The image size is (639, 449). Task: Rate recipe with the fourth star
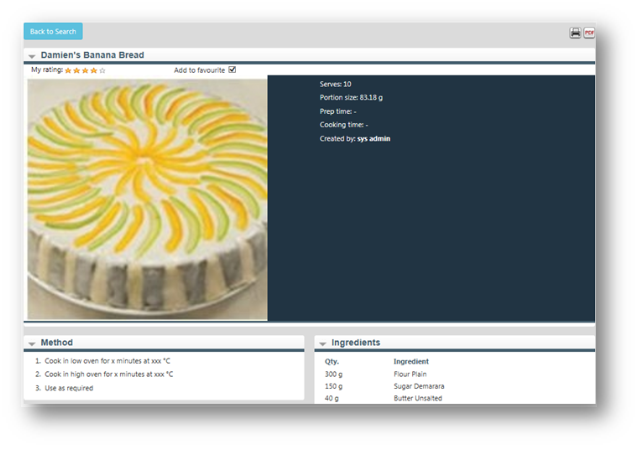coord(94,70)
